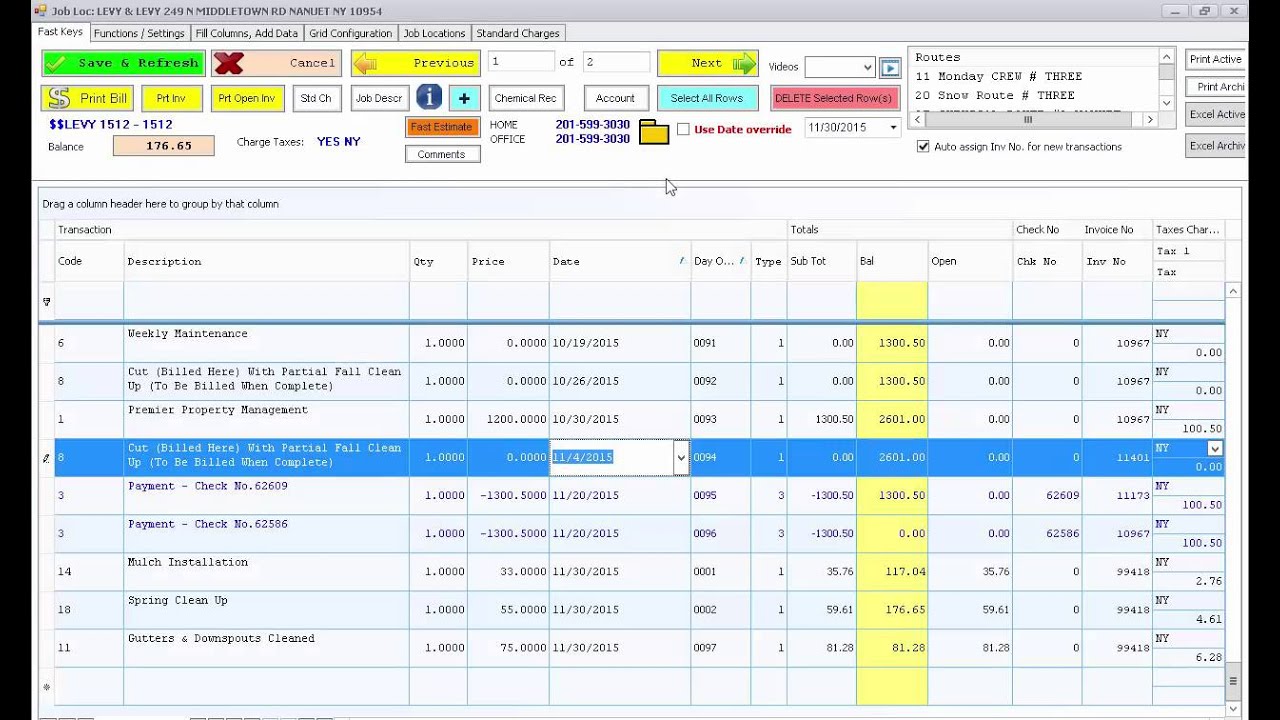Open the NY tax dropdown in selected row
1280x720 pixels.
(x=1215, y=449)
